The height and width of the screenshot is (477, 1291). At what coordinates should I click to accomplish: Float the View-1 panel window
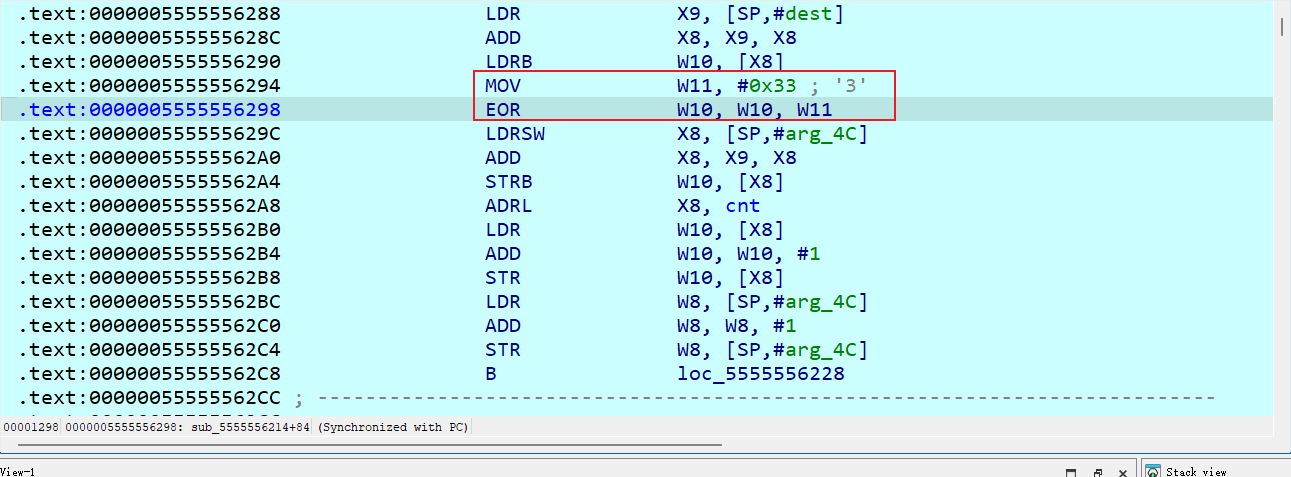(x=1097, y=472)
